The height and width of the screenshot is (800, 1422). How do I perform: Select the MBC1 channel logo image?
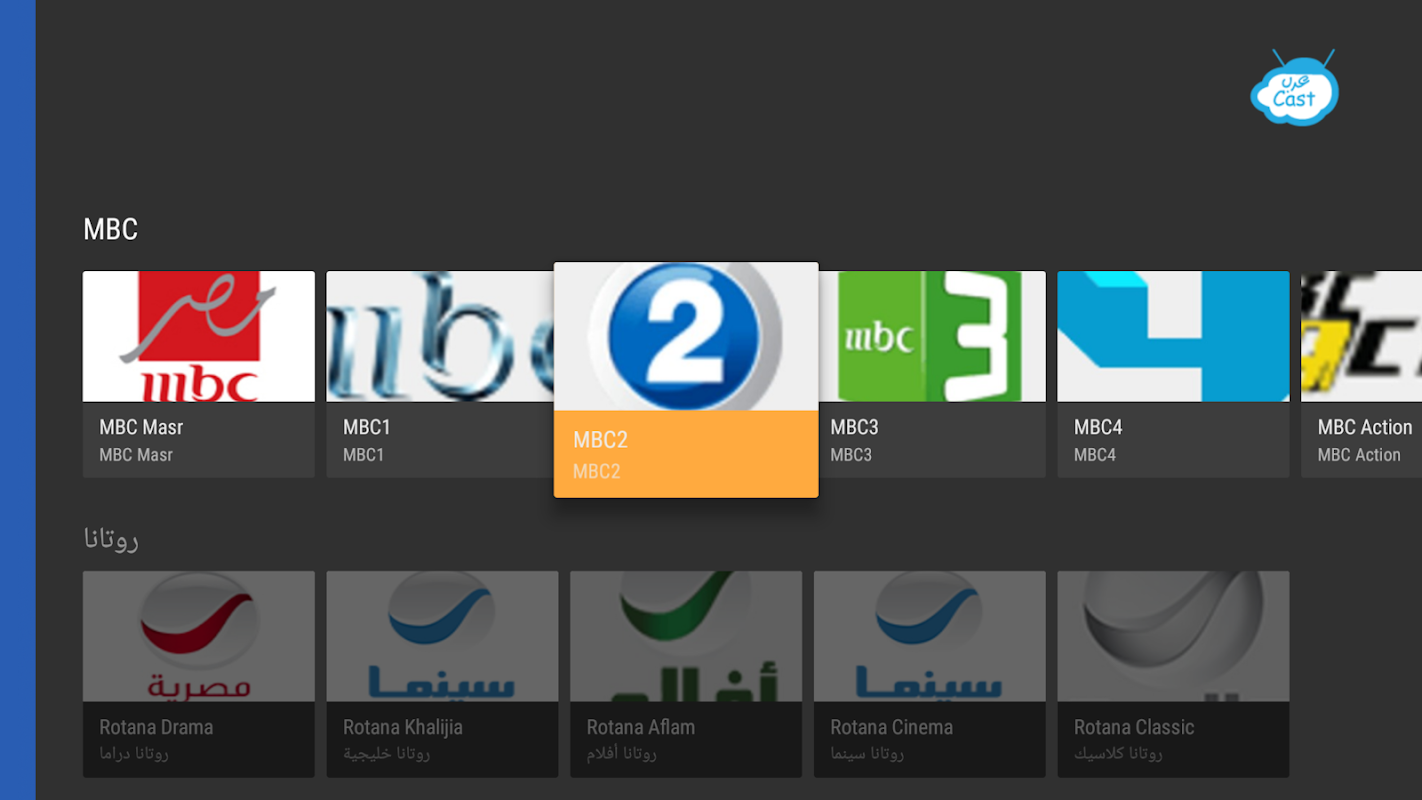(440, 336)
